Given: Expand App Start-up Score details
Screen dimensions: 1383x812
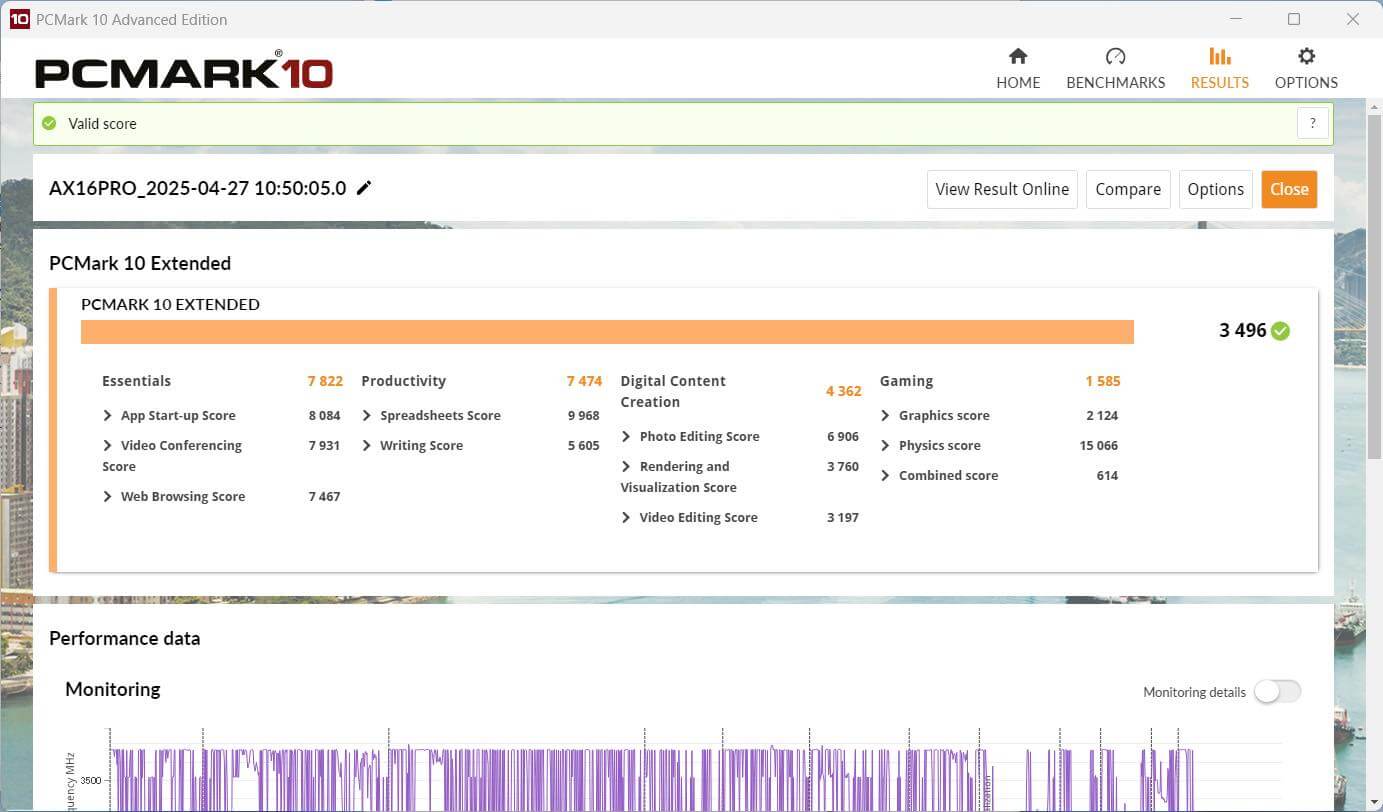Looking at the screenshot, I should click(107, 416).
